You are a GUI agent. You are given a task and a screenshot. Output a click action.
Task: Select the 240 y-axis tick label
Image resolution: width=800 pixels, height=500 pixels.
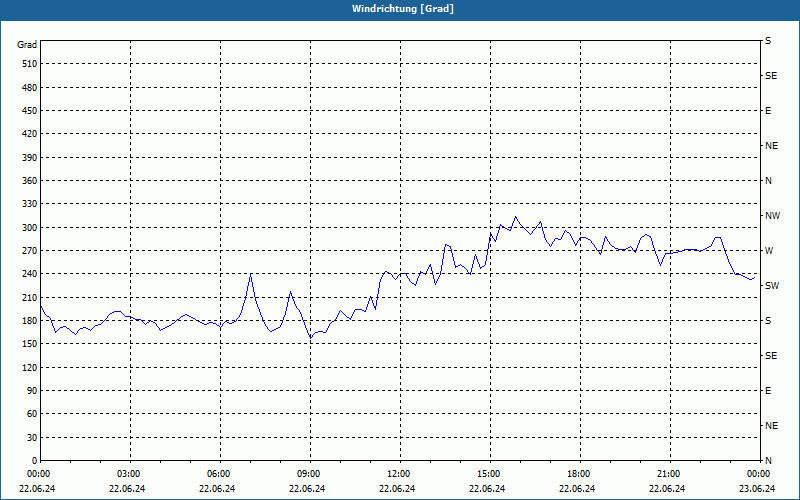click(x=30, y=274)
